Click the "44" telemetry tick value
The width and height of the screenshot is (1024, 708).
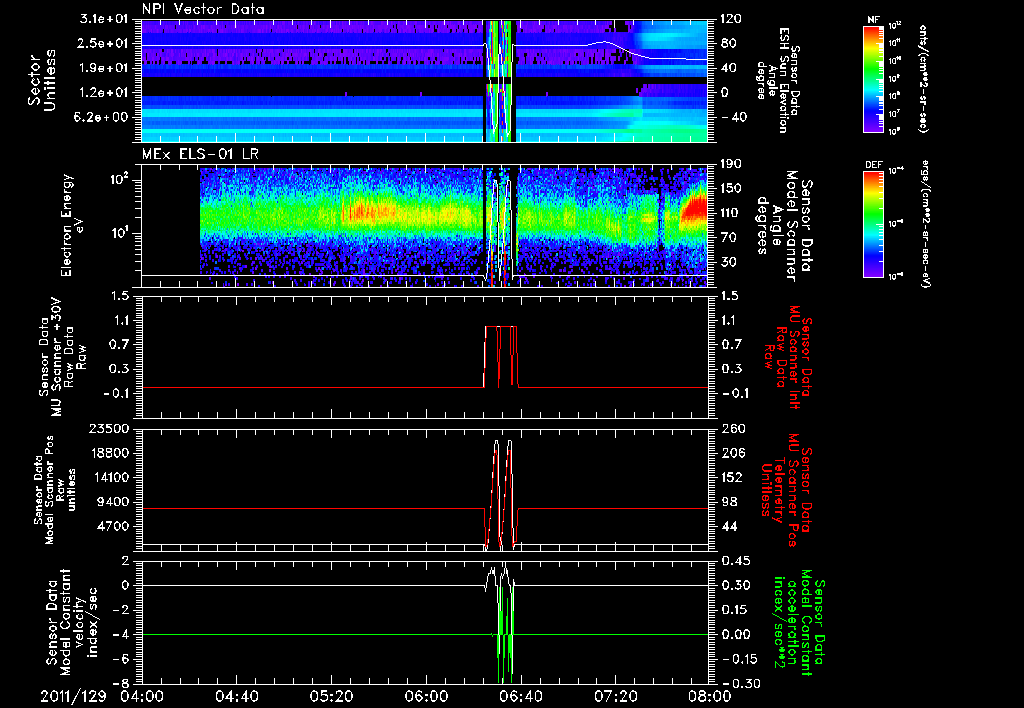pyautogui.click(x=729, y=526)
